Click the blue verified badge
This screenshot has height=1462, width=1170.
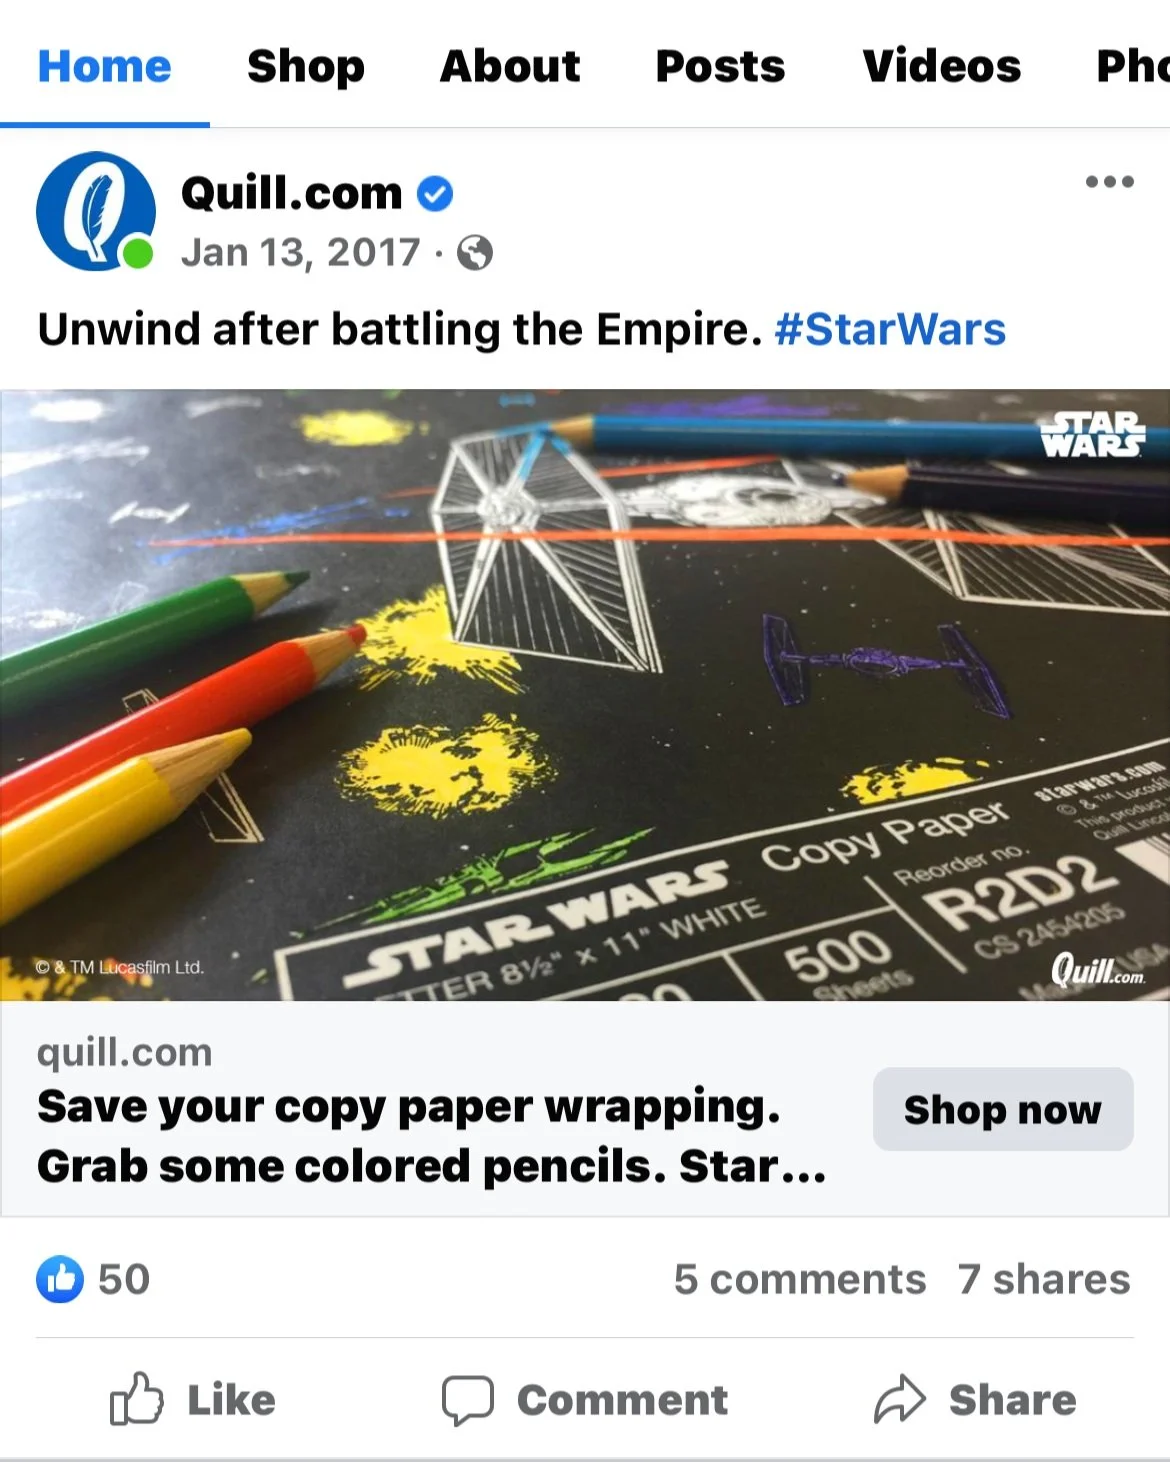pos(434,193)
